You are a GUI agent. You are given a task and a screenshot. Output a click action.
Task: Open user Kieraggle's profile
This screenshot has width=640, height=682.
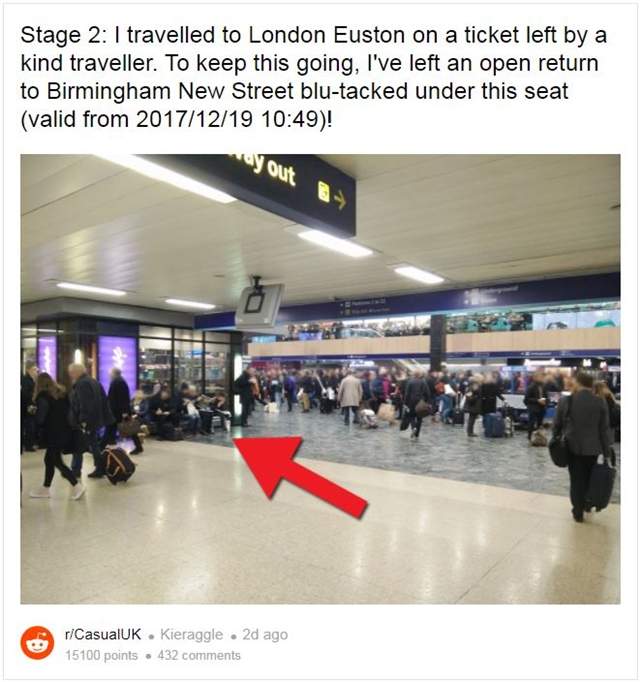click(191, 635)
